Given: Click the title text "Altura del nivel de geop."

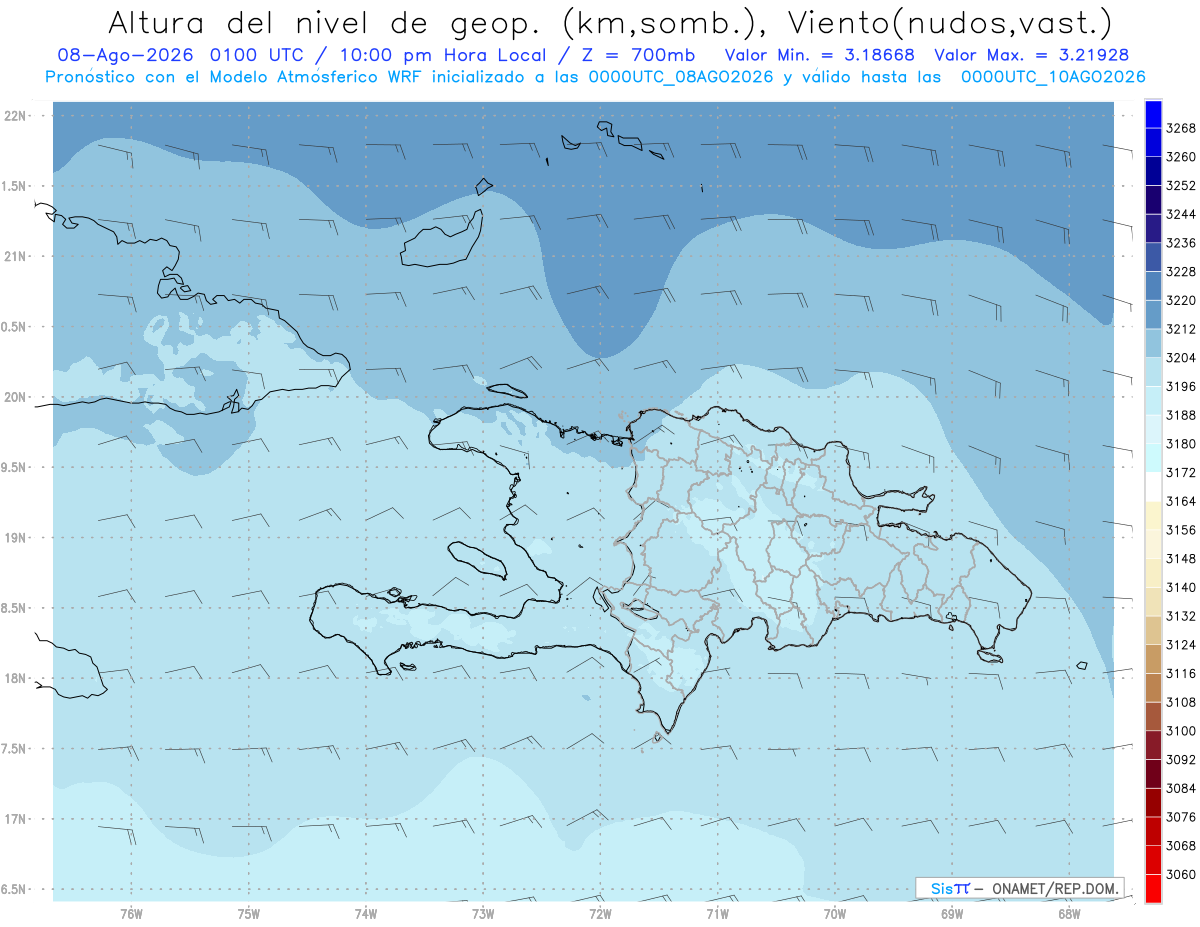Looking at the screenshot, I should click(325, 22).
